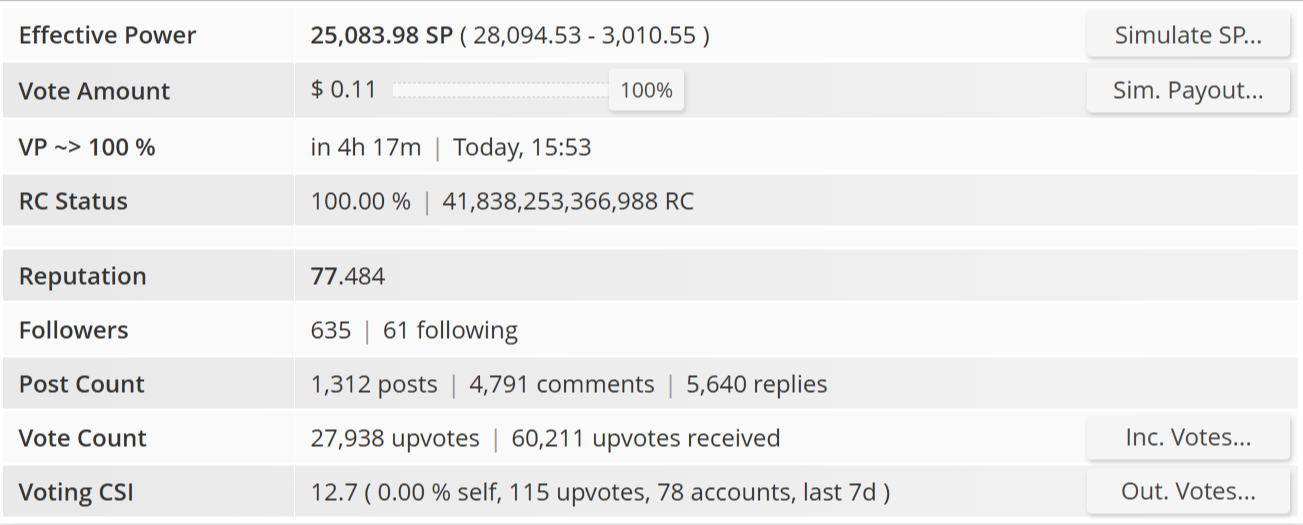The image size is (1303, 525).
Task: Click the Vote Amount label
Action: tap(94, 91)
